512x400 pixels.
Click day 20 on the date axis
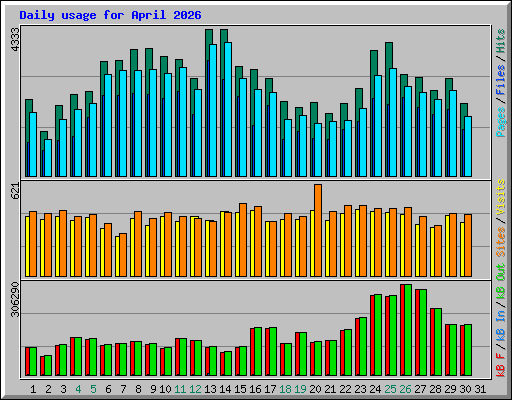tap(315, 389)
